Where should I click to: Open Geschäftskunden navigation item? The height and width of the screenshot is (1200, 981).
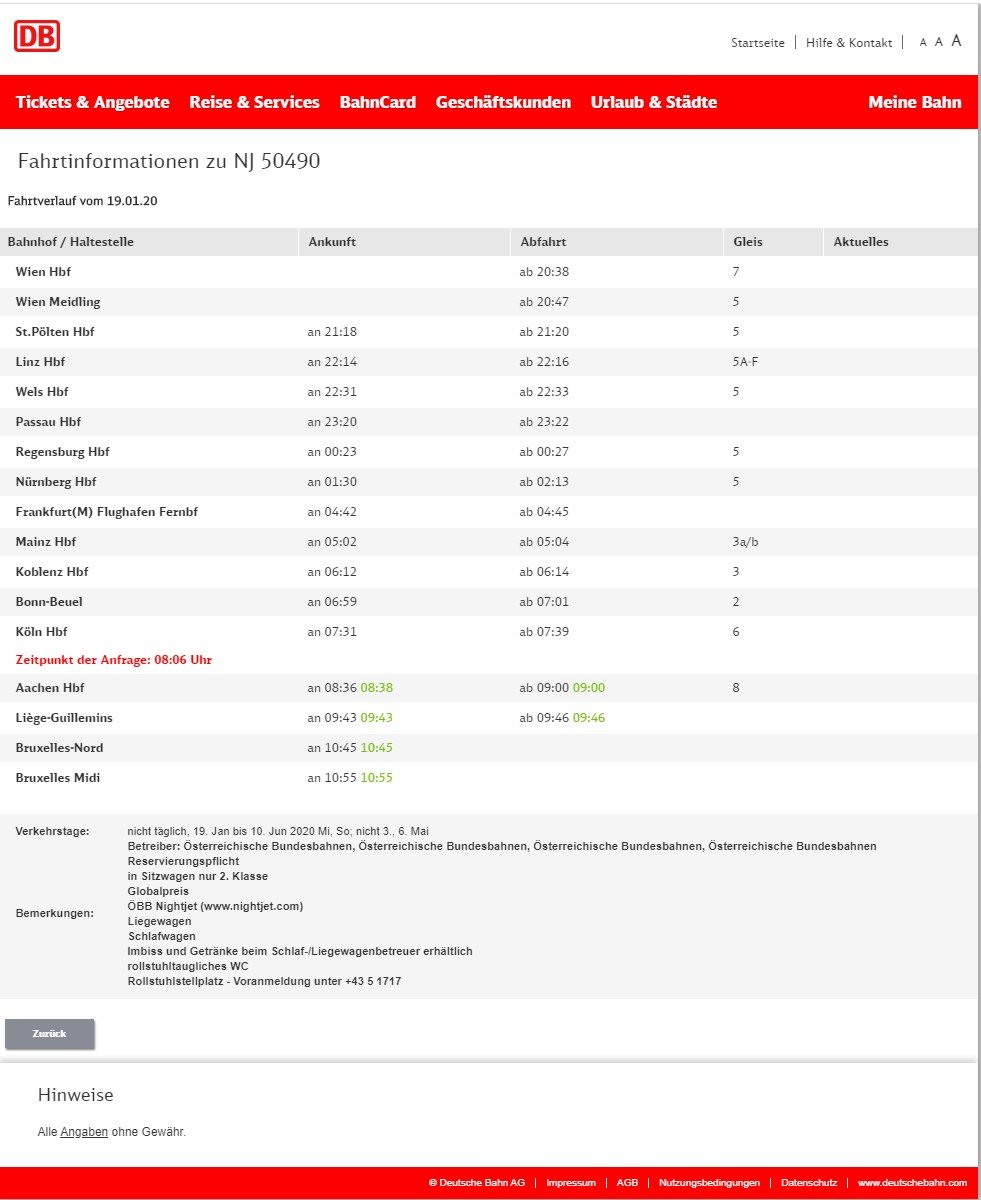(503, 102)
